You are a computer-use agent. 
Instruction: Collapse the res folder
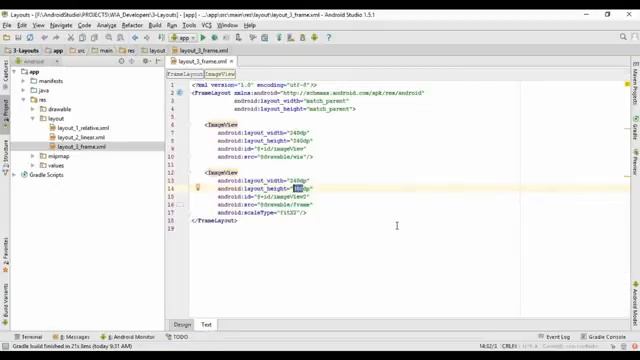(23, 100)
